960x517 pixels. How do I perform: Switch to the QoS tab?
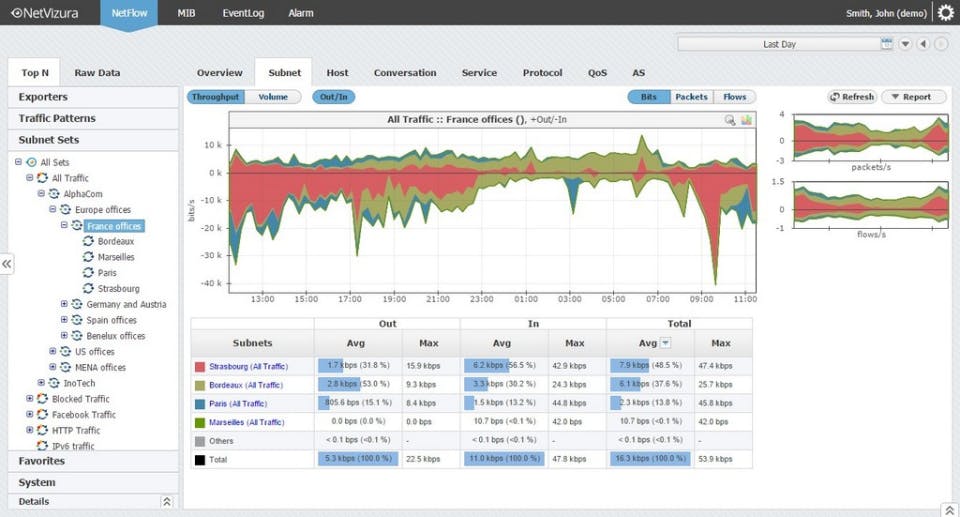[598, 72]
